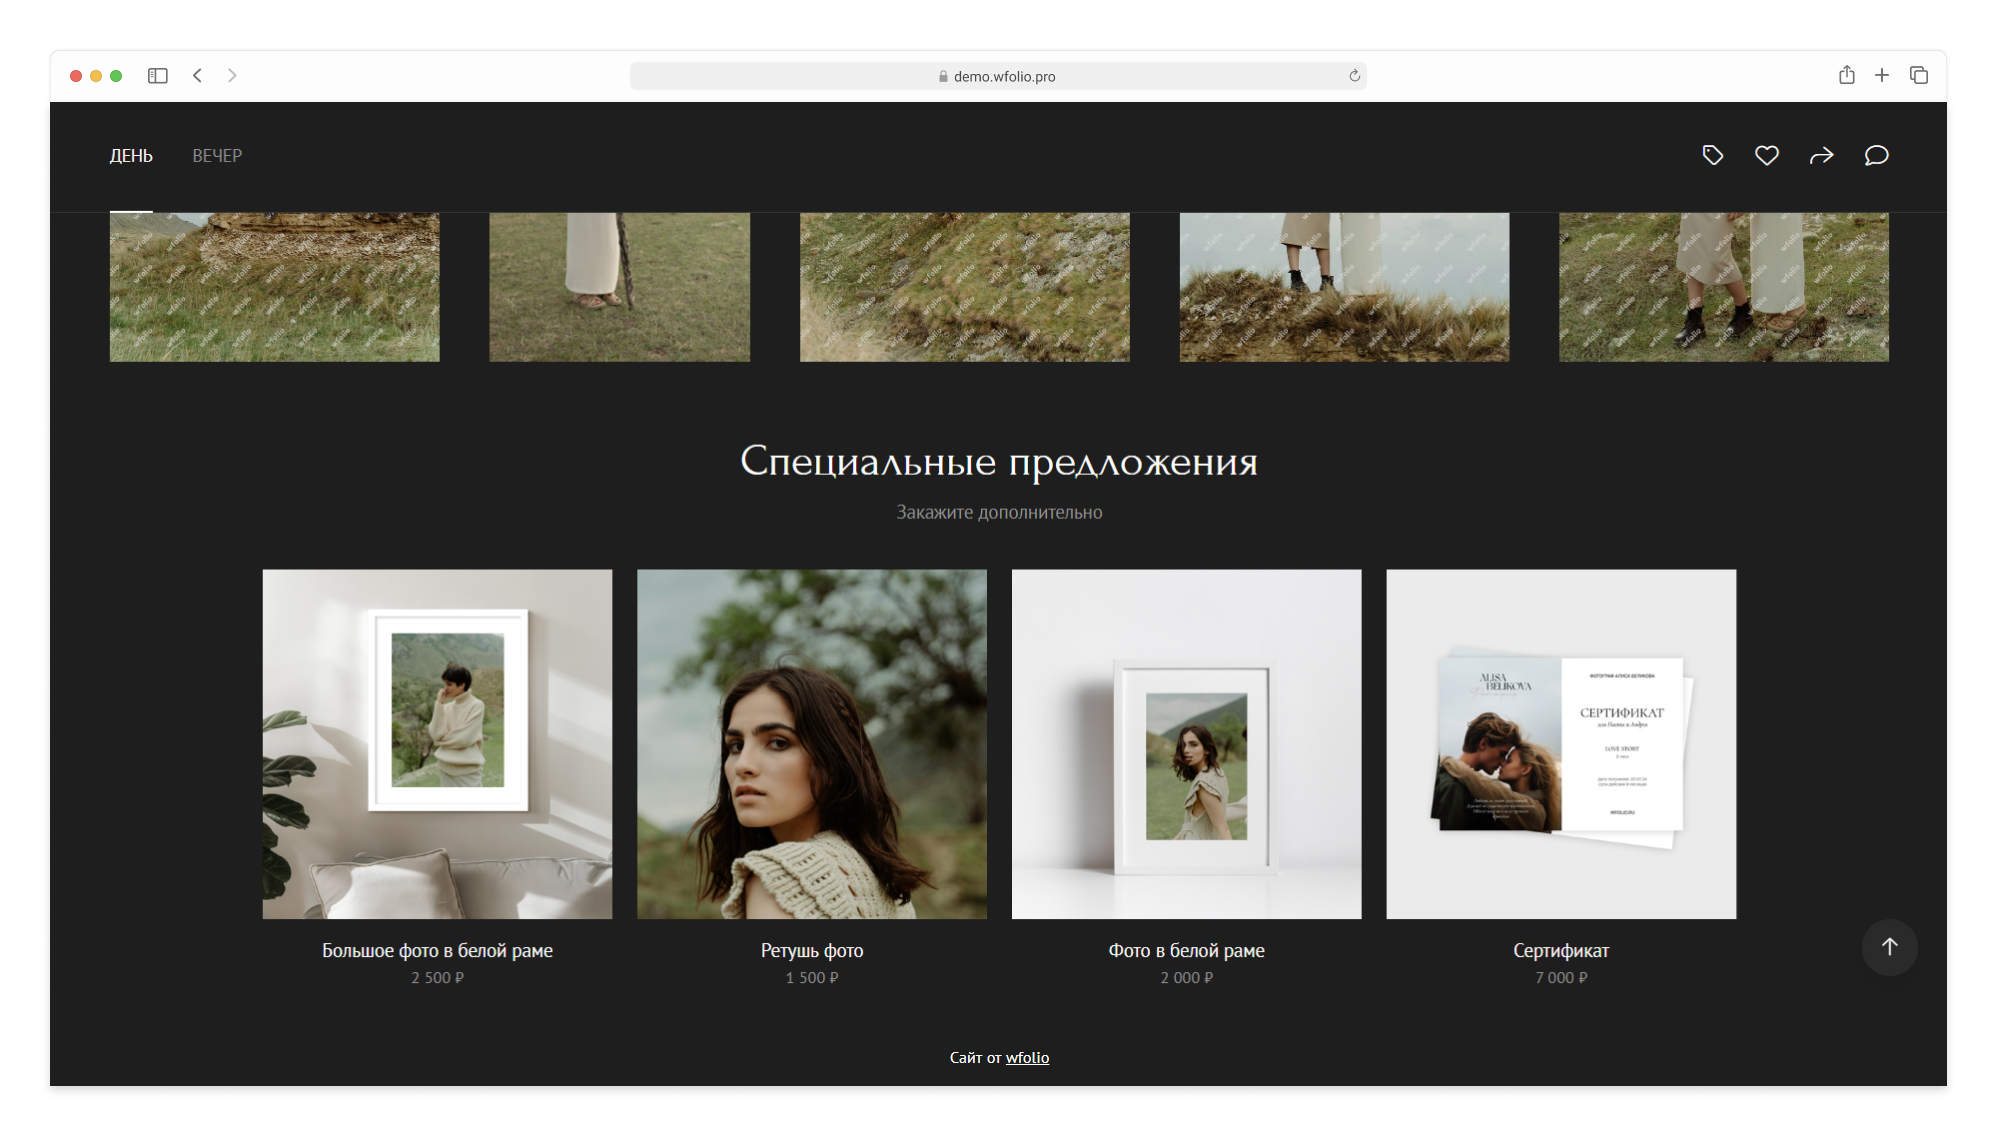This screenshot has width=1997, height=1136.
Task: Follow the wfolio footer link
Action: click(1027, 1057)
